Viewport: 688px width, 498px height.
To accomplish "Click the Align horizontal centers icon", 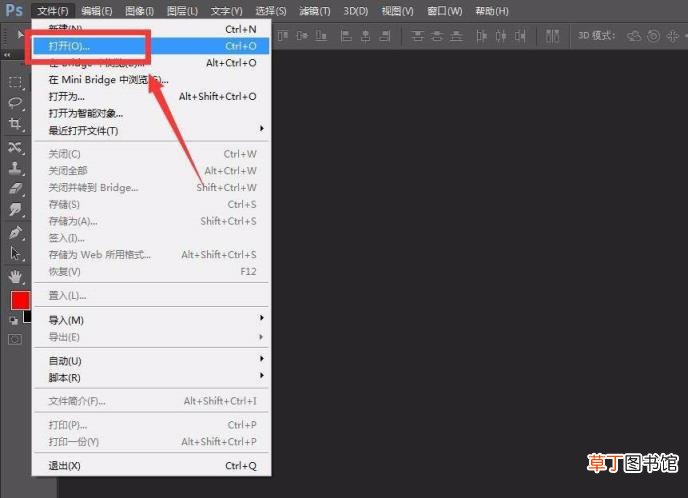I will 366,36.
